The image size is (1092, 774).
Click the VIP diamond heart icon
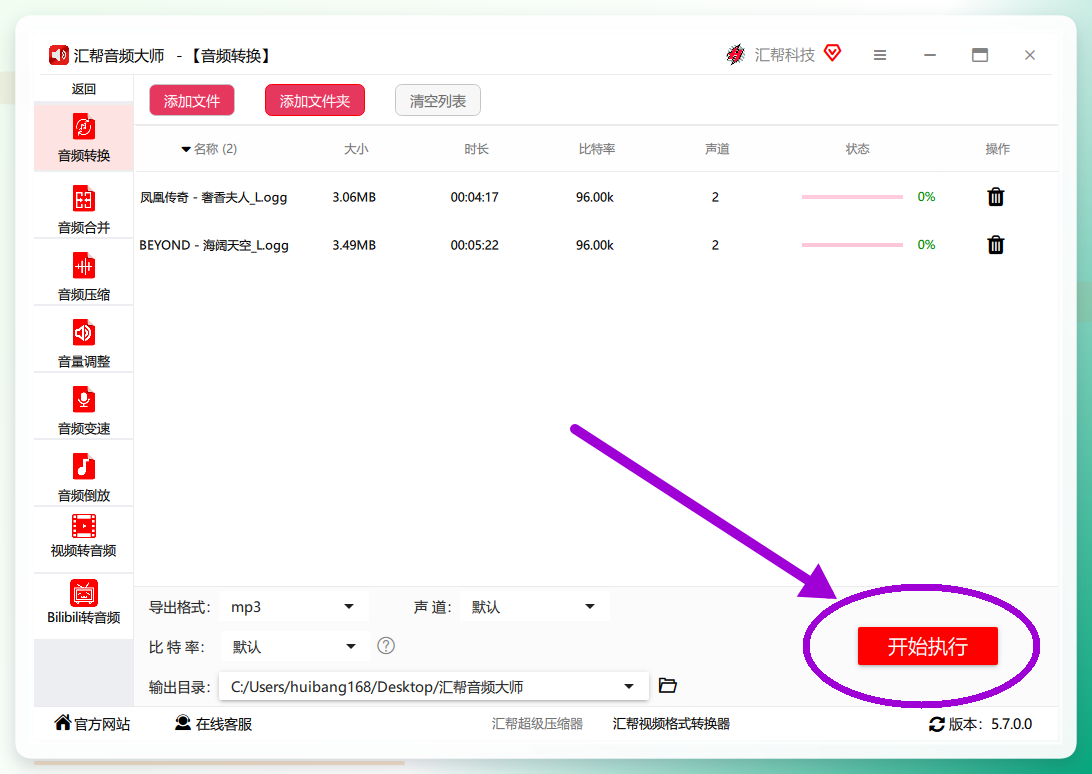(x=832, y=53)
